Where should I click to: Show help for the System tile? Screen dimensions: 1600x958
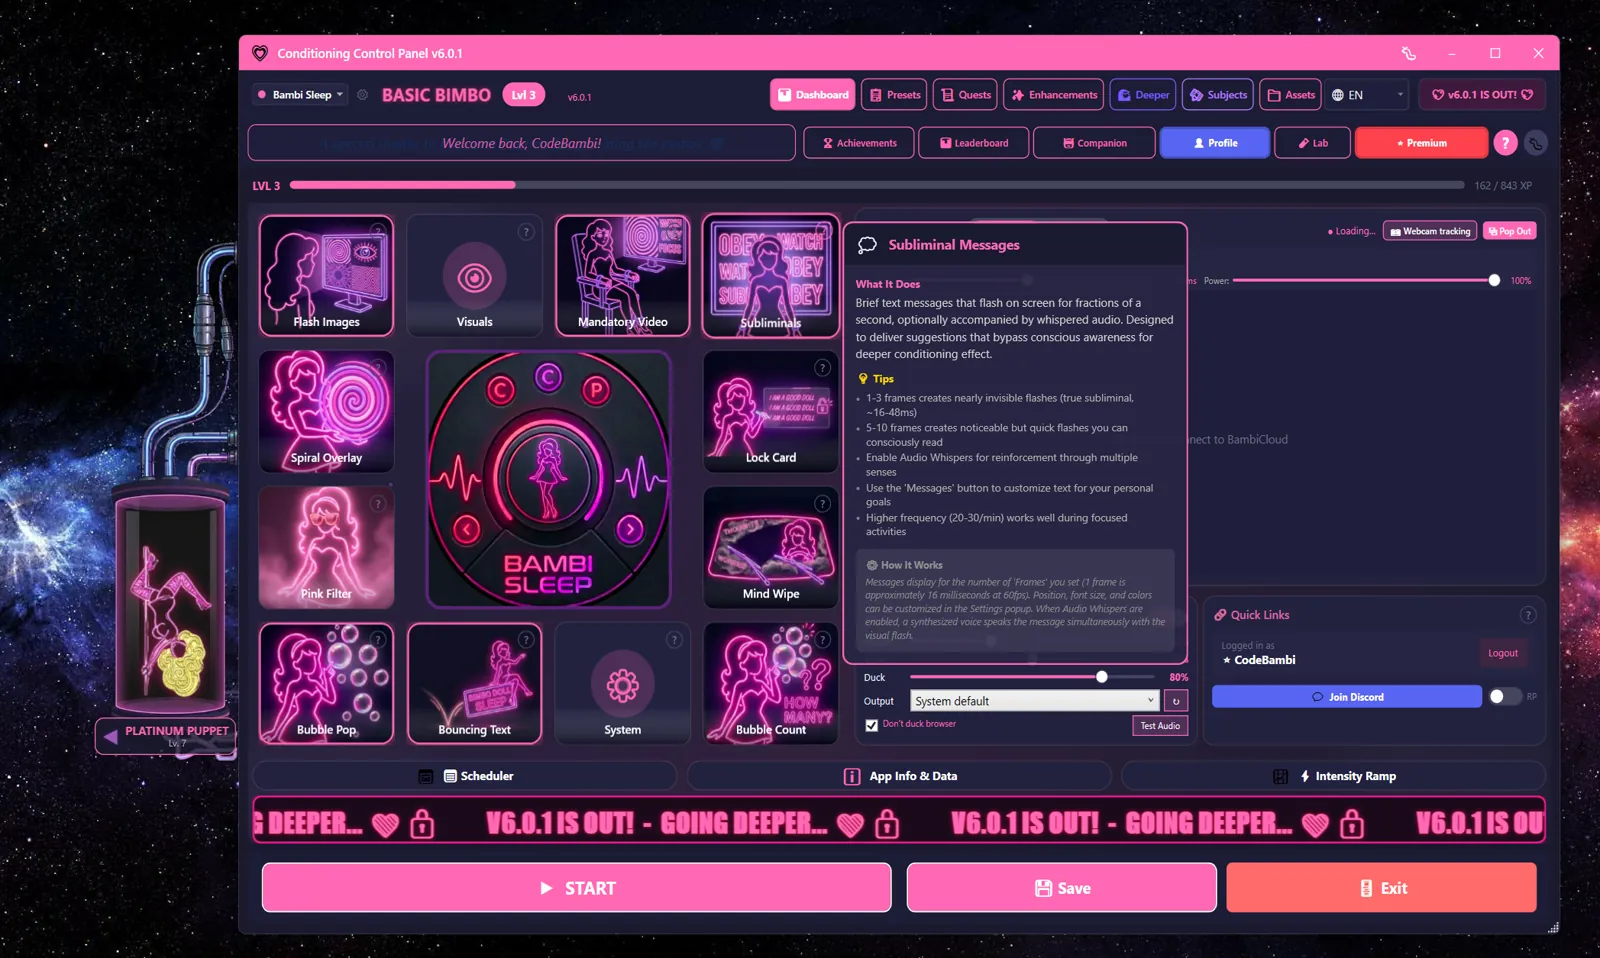click(x=674, y=640)
